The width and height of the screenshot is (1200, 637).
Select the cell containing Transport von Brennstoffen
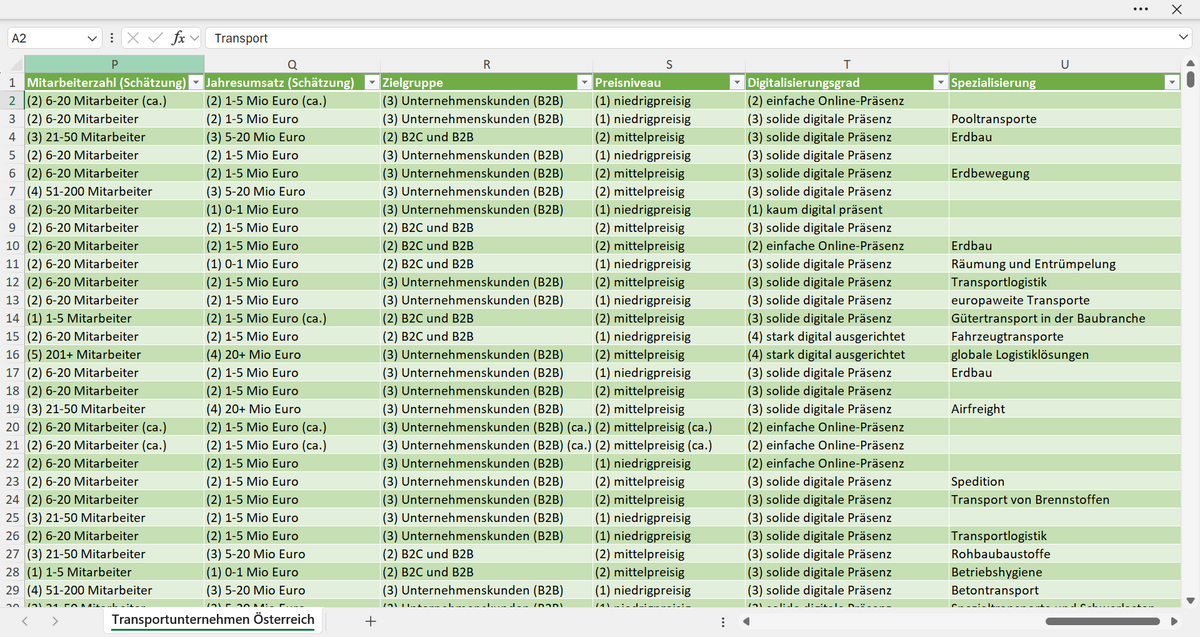tap(1065, 499)
